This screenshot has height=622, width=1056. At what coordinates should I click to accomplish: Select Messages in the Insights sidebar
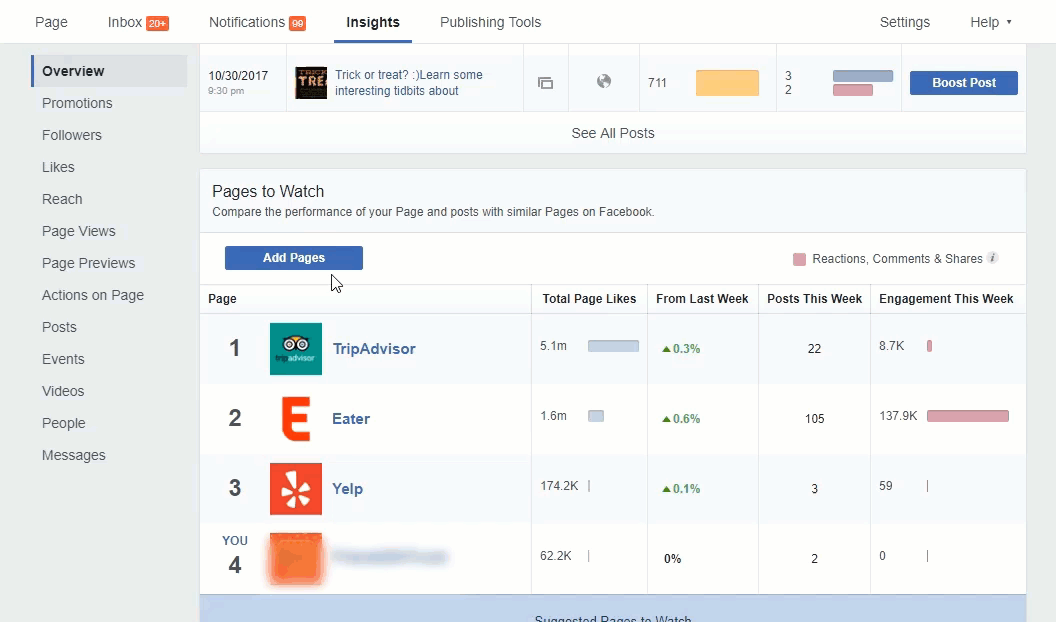click(x=73, y=455)
